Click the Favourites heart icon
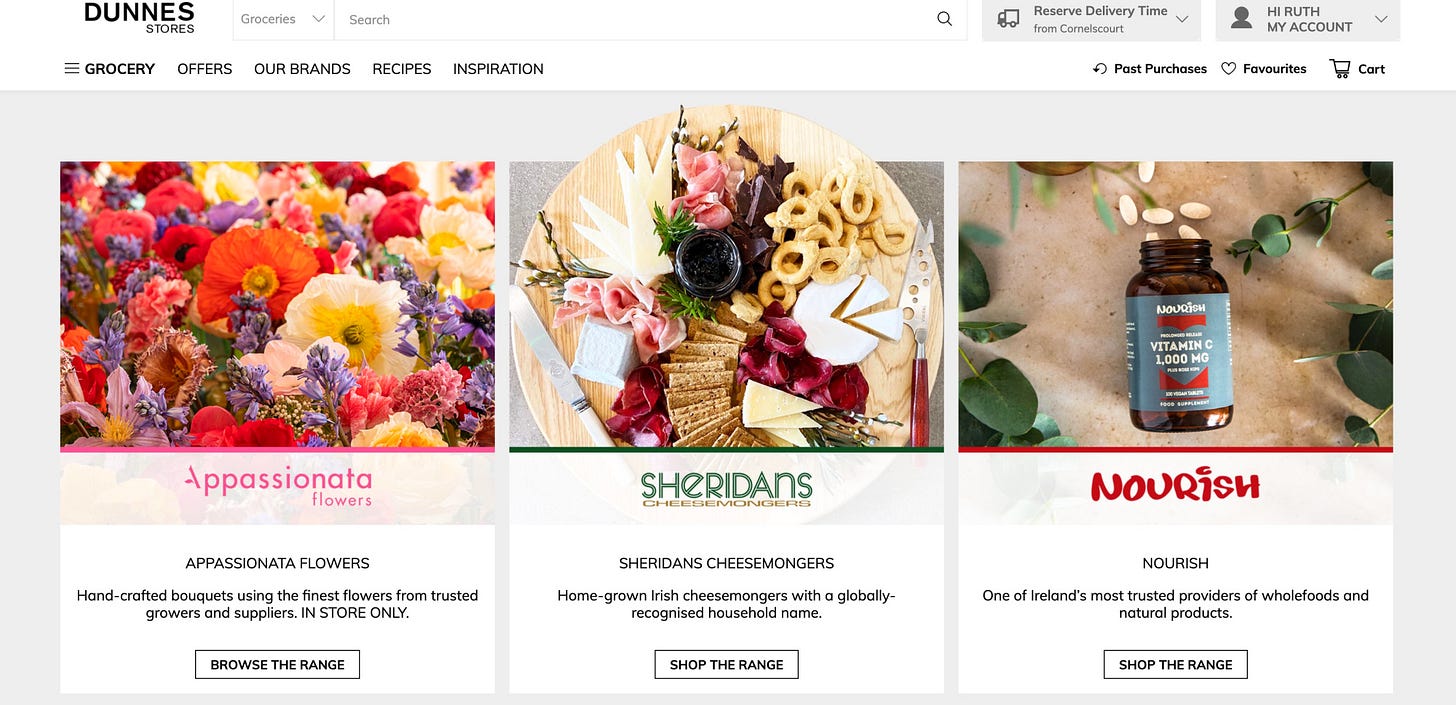This screenshot has height=705, width=1456. click(1229, 69)
